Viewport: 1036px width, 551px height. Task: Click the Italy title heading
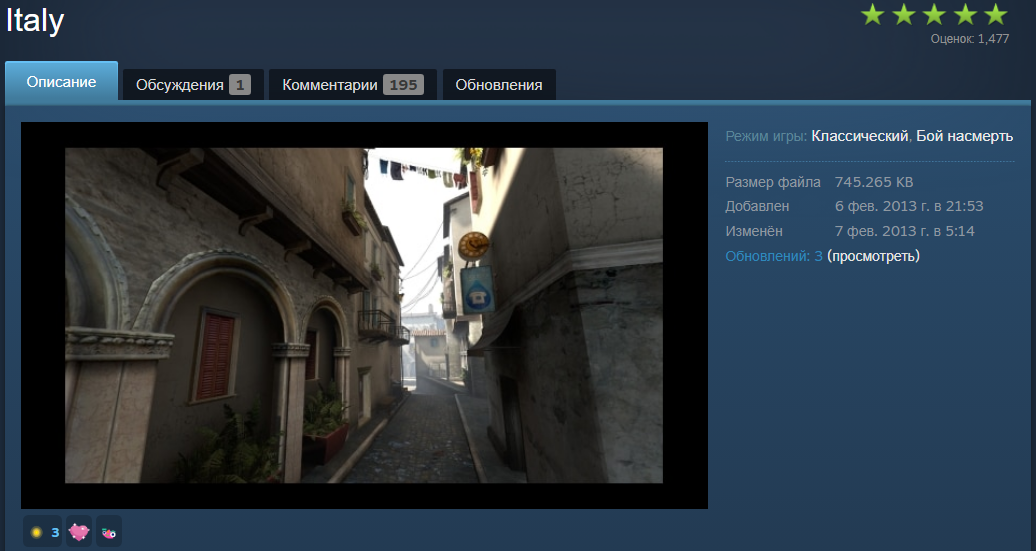pos(34,20)
